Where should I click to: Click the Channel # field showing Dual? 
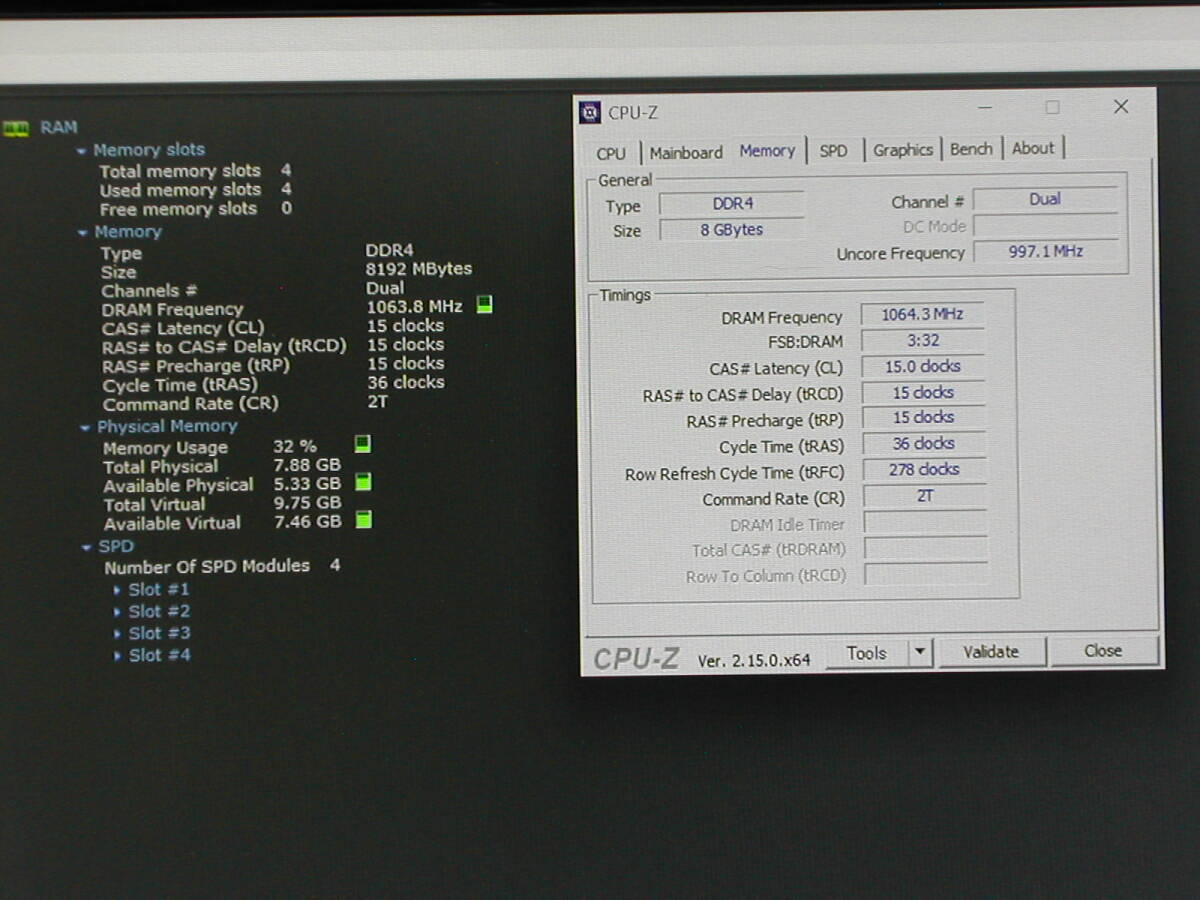(x=1045, y=199)
